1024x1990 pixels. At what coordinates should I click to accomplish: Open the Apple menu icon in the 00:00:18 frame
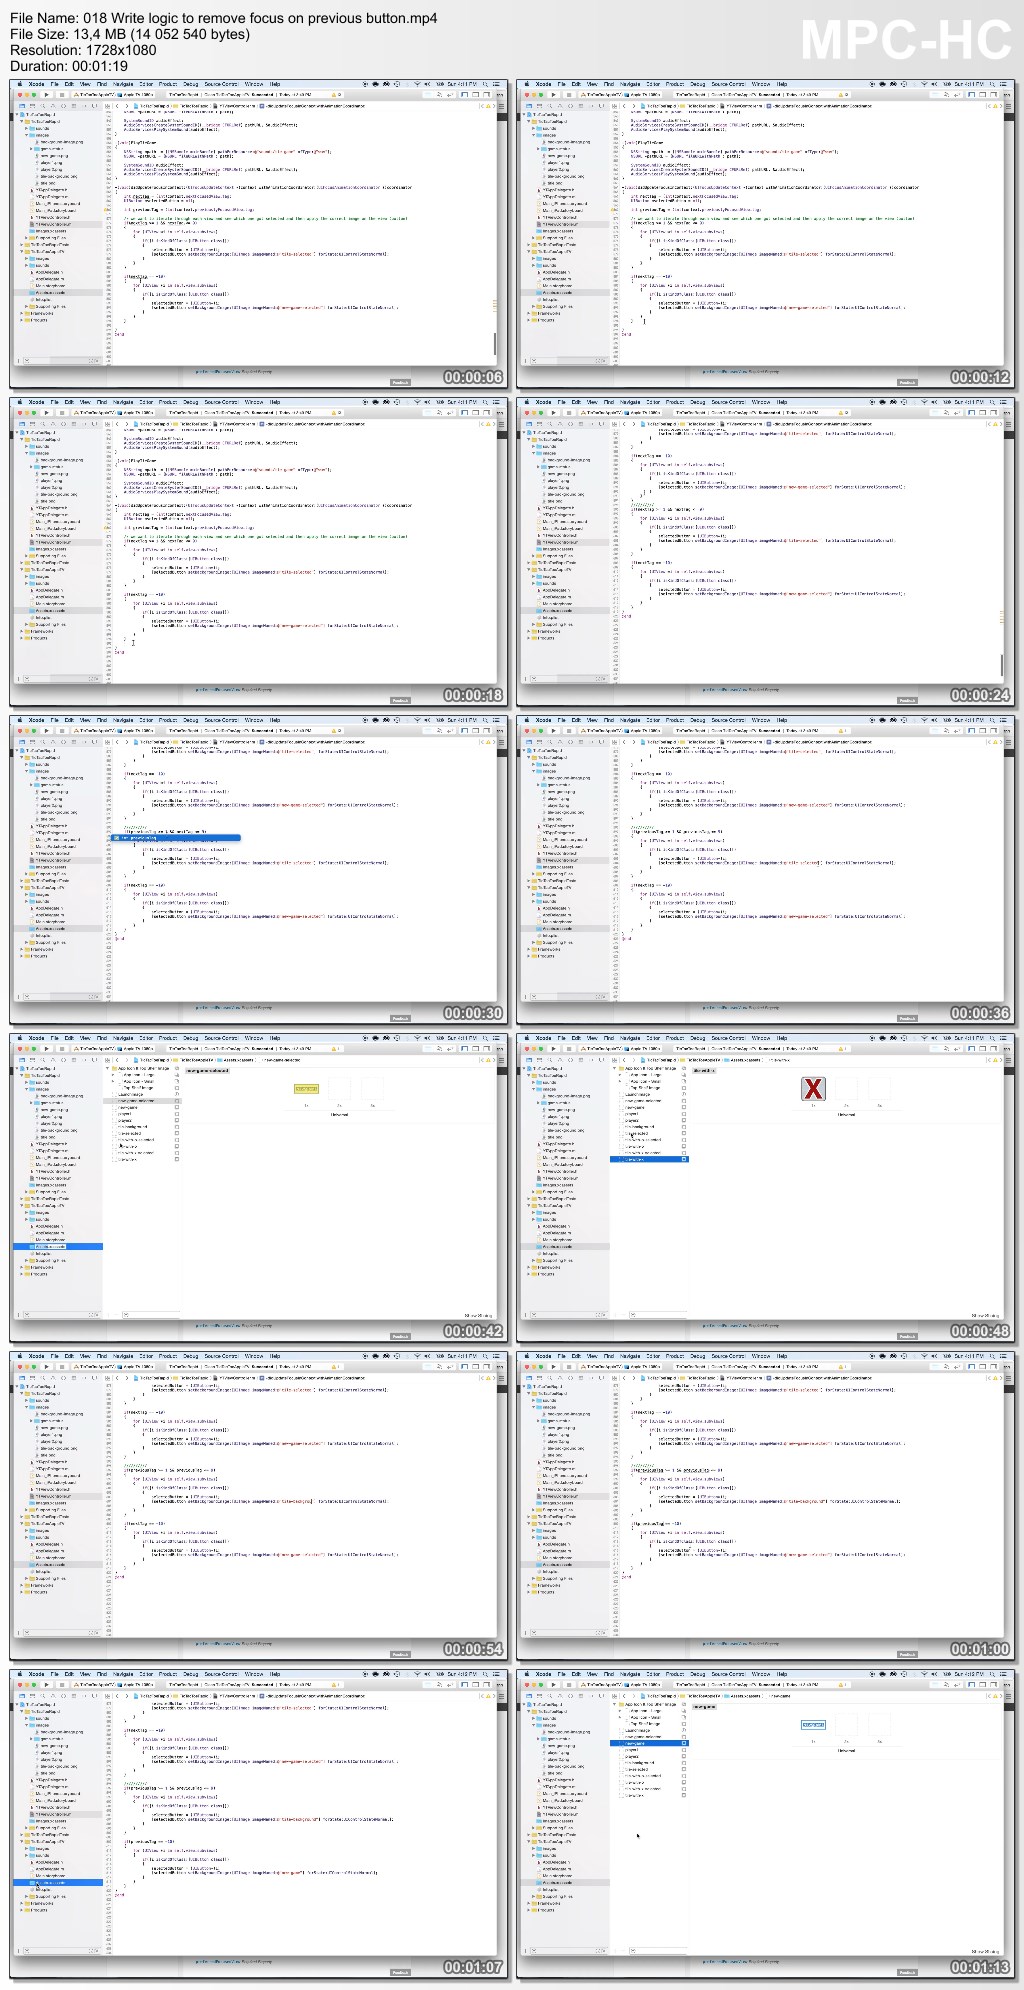[19, 403]
